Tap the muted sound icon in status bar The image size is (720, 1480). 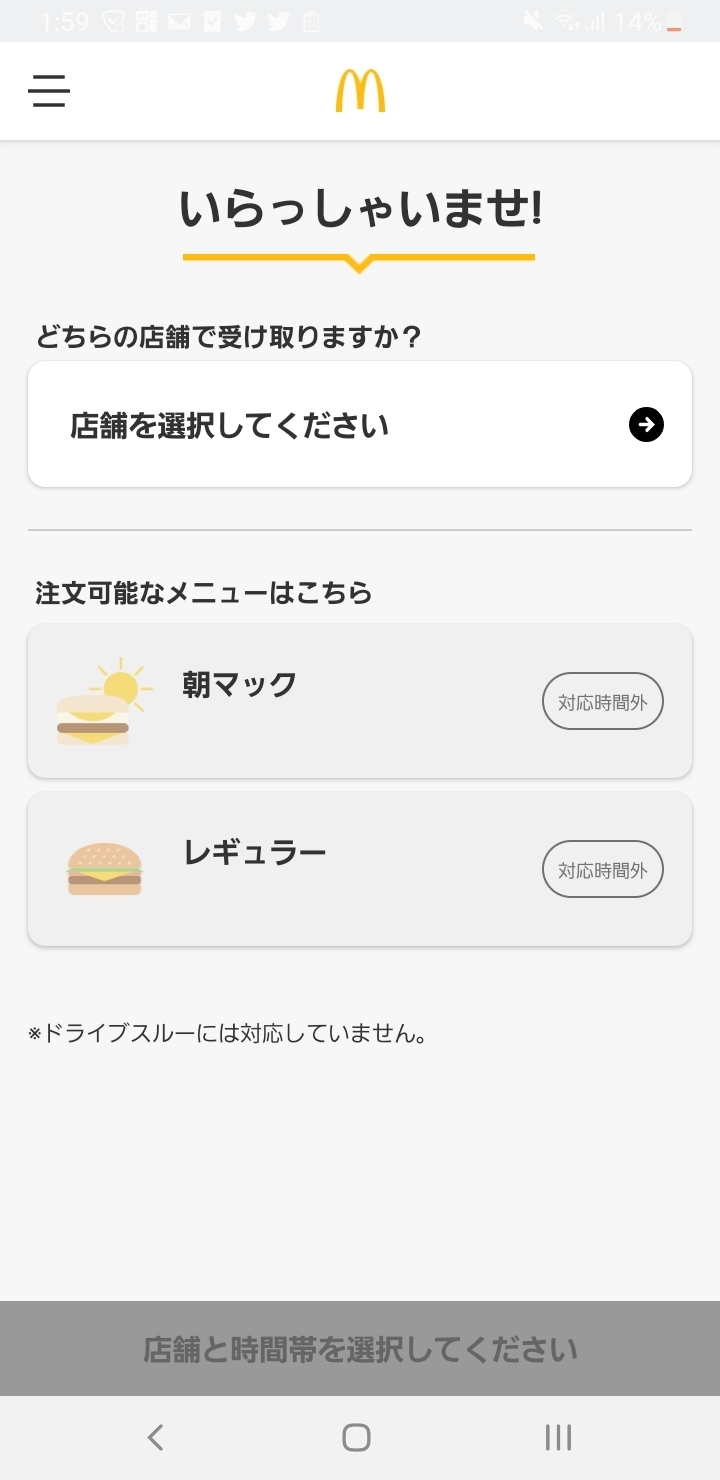[533, 21]
